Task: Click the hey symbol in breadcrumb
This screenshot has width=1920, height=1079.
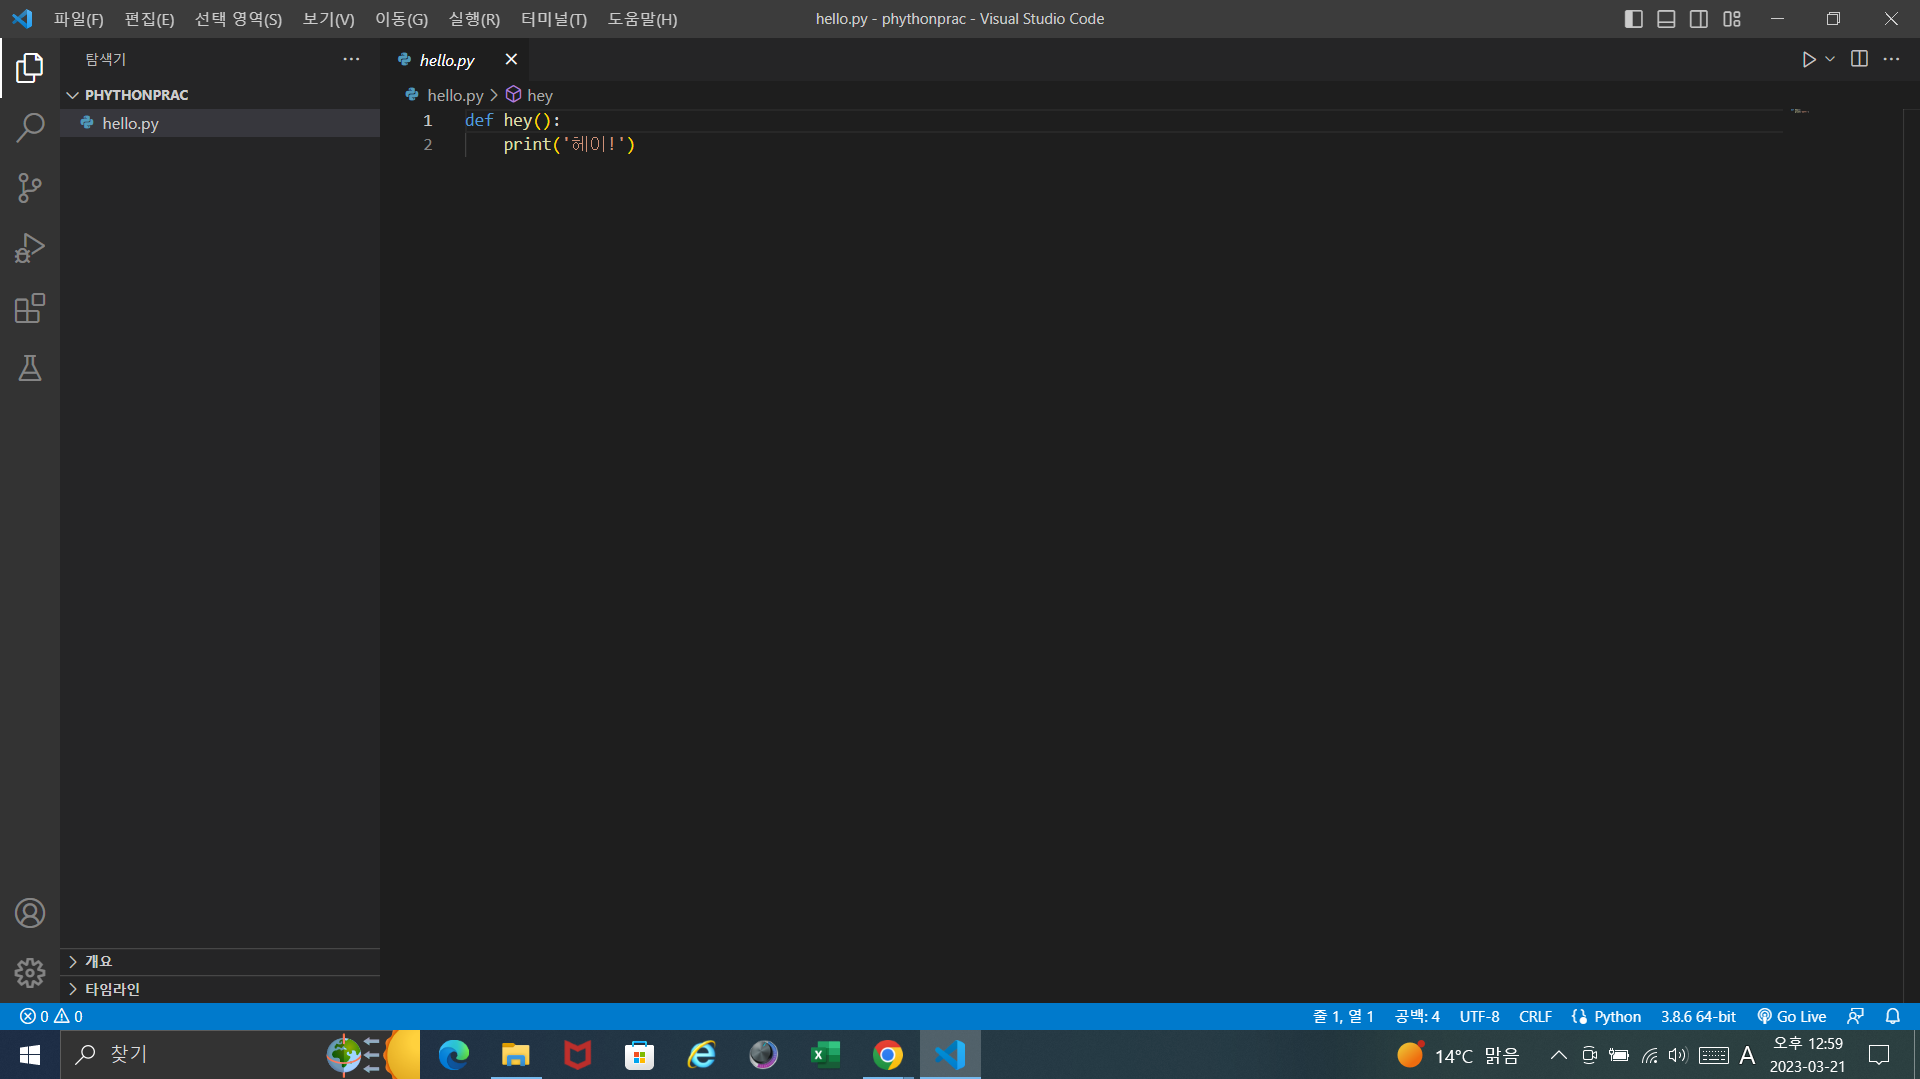Action: (540, 95)
